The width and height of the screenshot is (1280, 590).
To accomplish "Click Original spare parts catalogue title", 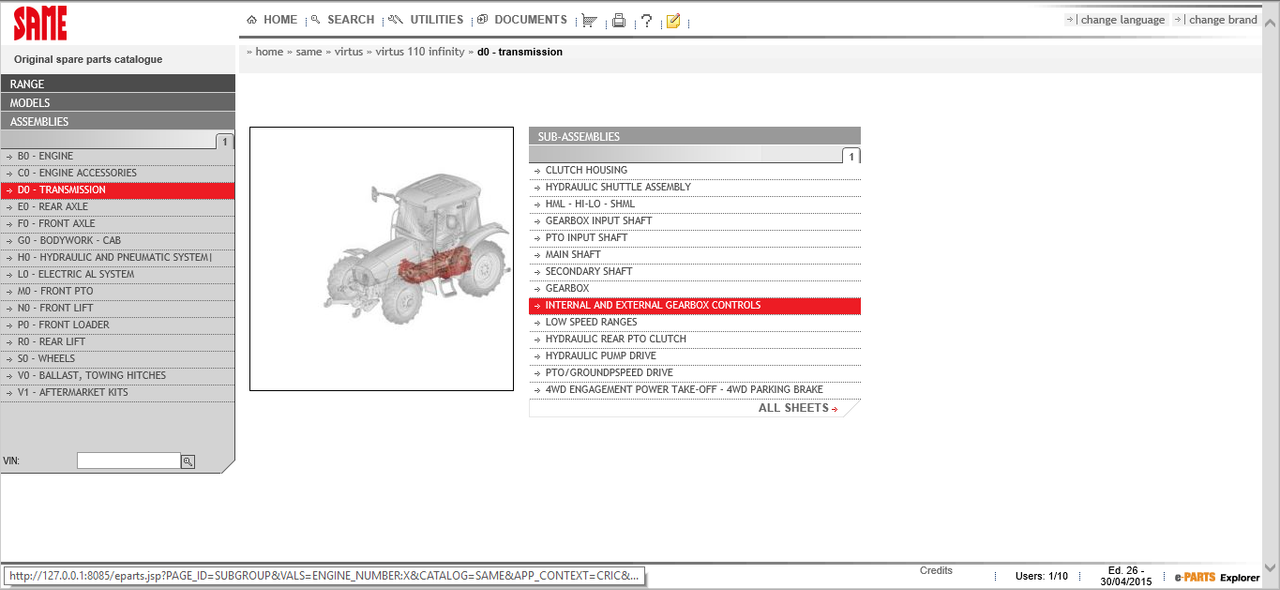I will tap(88, 60).
